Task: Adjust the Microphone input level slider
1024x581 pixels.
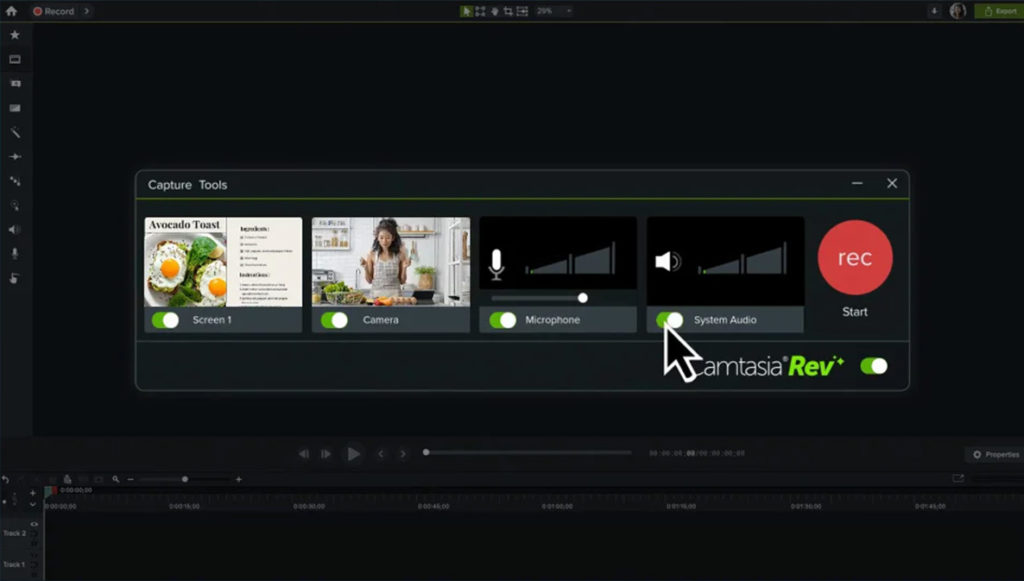Action: pos(582,297)
